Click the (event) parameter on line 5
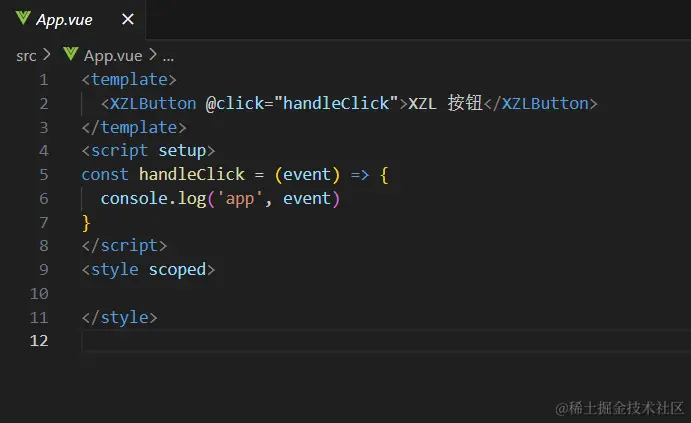691x423 pixels. [307, 174]
